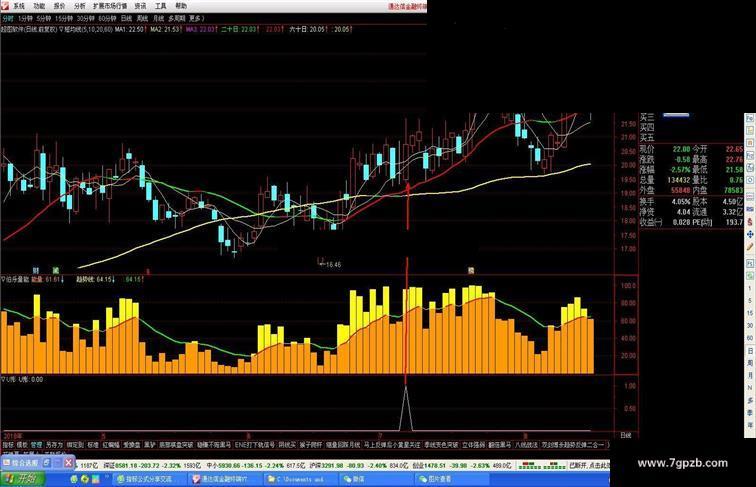Open the 资讯 menu
The width and height of the screenshot is (756, 487).
(140, 6)
